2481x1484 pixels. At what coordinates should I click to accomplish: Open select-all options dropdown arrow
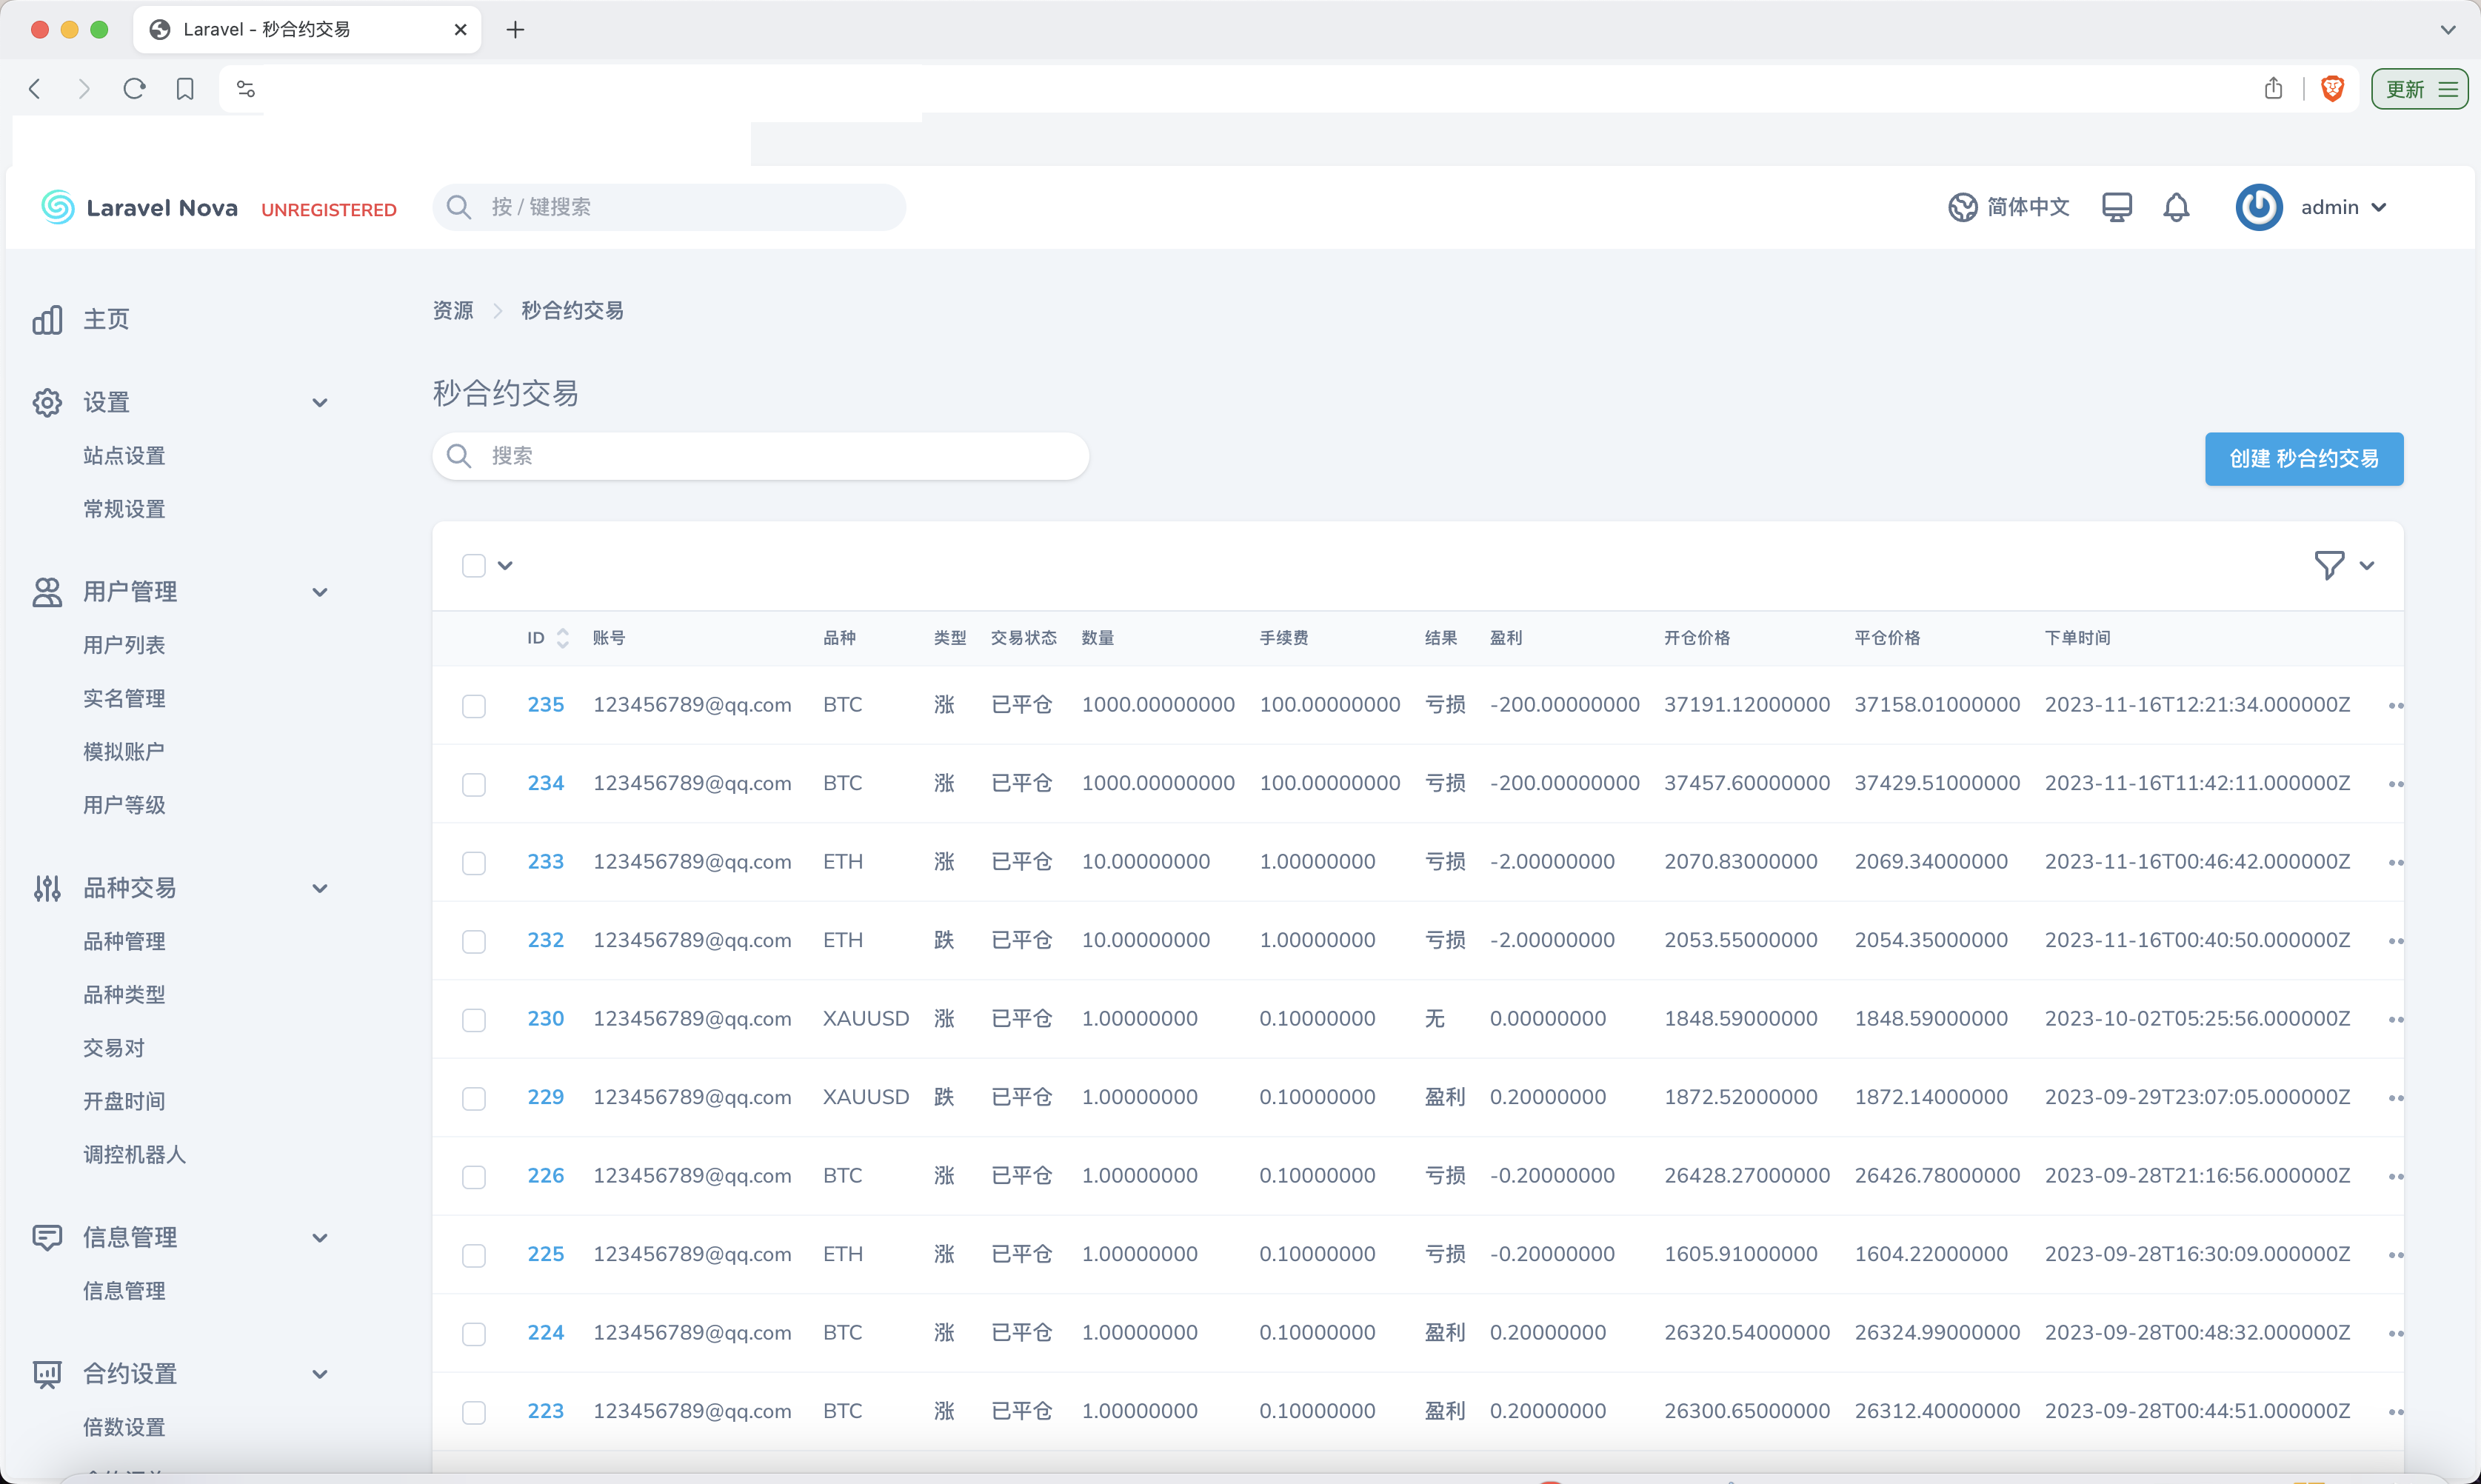pyautogui.click(x=505, y=566)
